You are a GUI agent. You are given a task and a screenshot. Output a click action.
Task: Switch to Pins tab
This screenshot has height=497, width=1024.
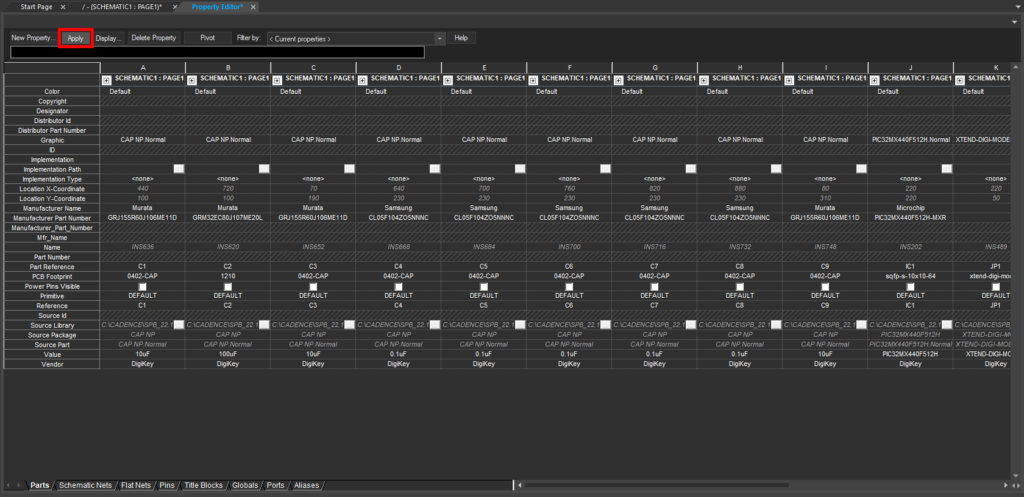[x=167, y=486]
